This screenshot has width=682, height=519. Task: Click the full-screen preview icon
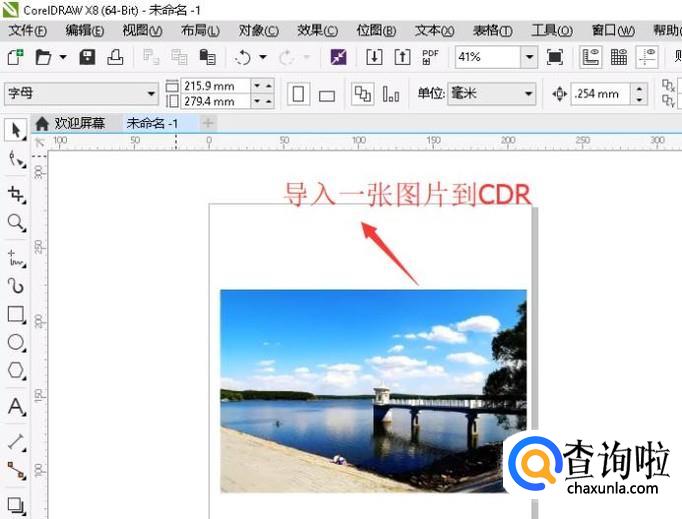(555, 57)
